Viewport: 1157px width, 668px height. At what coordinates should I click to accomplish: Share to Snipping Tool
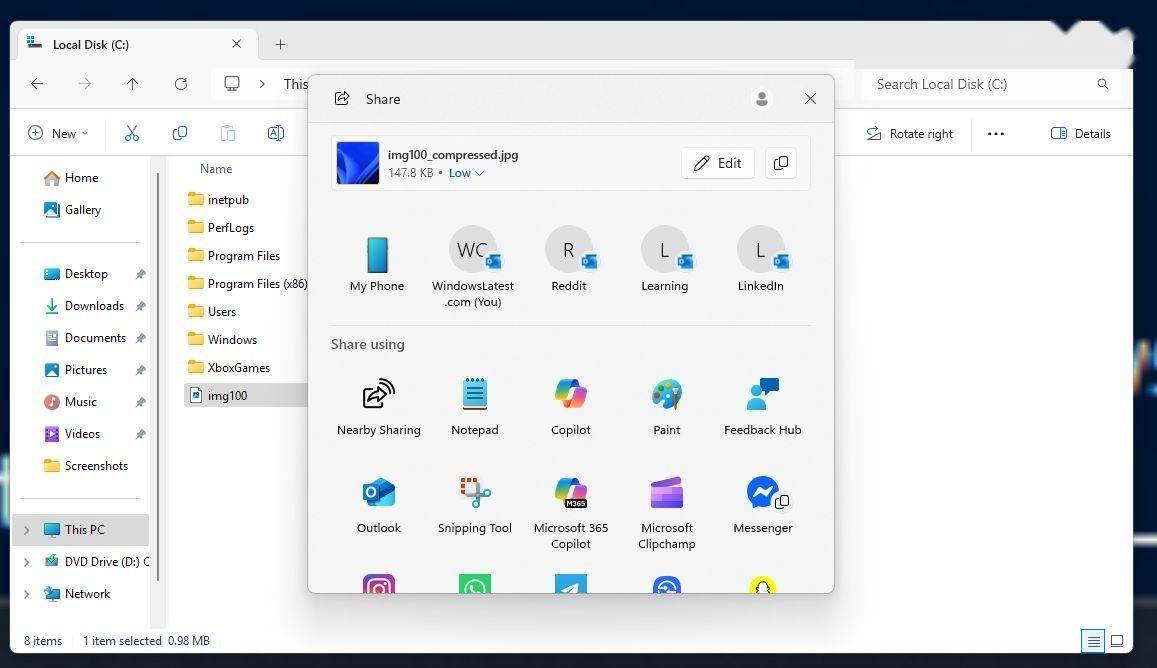click(474, 505)
